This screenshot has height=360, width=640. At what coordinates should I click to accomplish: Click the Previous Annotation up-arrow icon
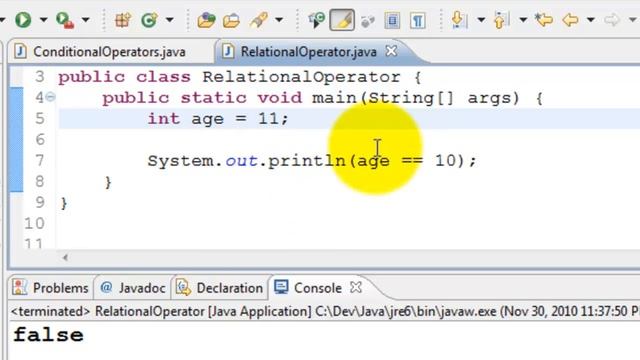tap(501, 20)
